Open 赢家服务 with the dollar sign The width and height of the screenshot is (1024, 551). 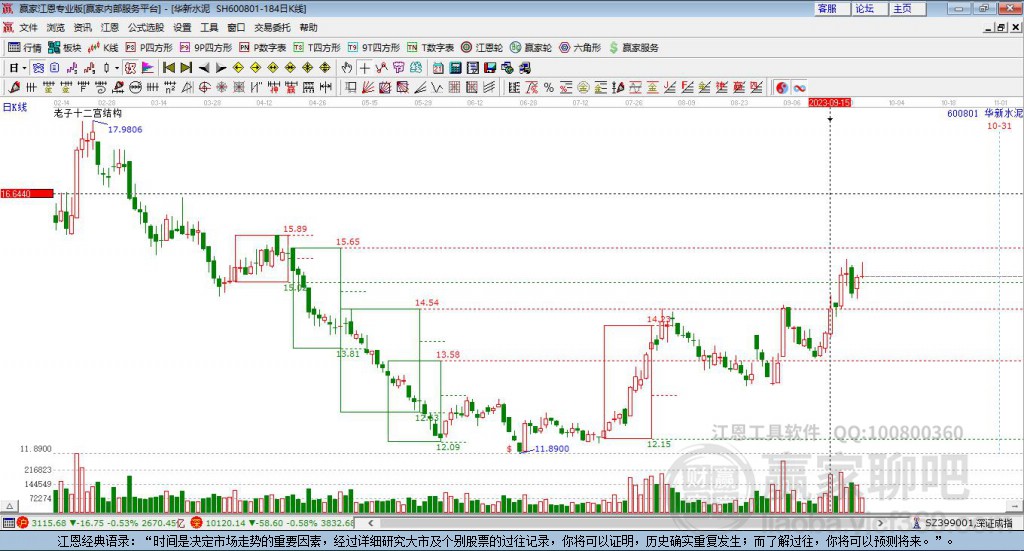pos(633,48)
